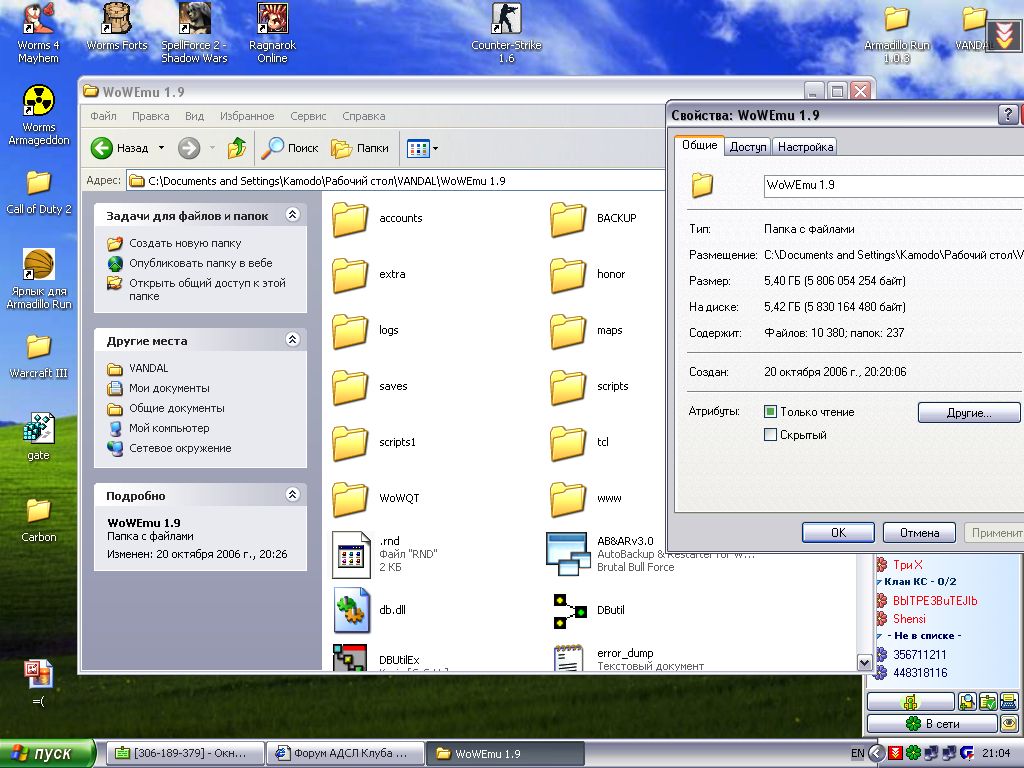Click the Другие attributes button
Image resolution: width=1024 pixels, height=768 pixels.
(968, 412)
